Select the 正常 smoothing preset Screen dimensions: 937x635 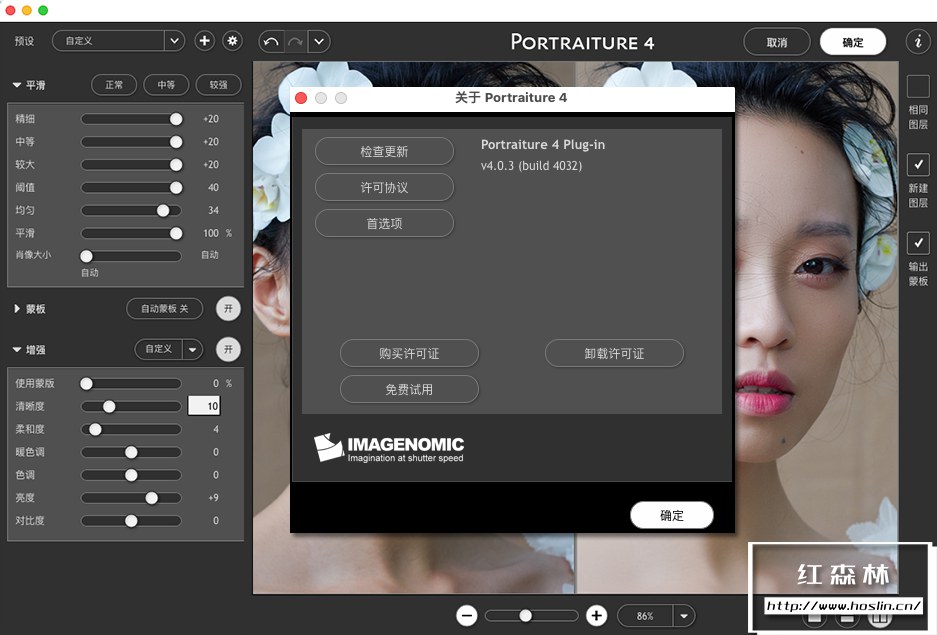(x=114, y=85)
